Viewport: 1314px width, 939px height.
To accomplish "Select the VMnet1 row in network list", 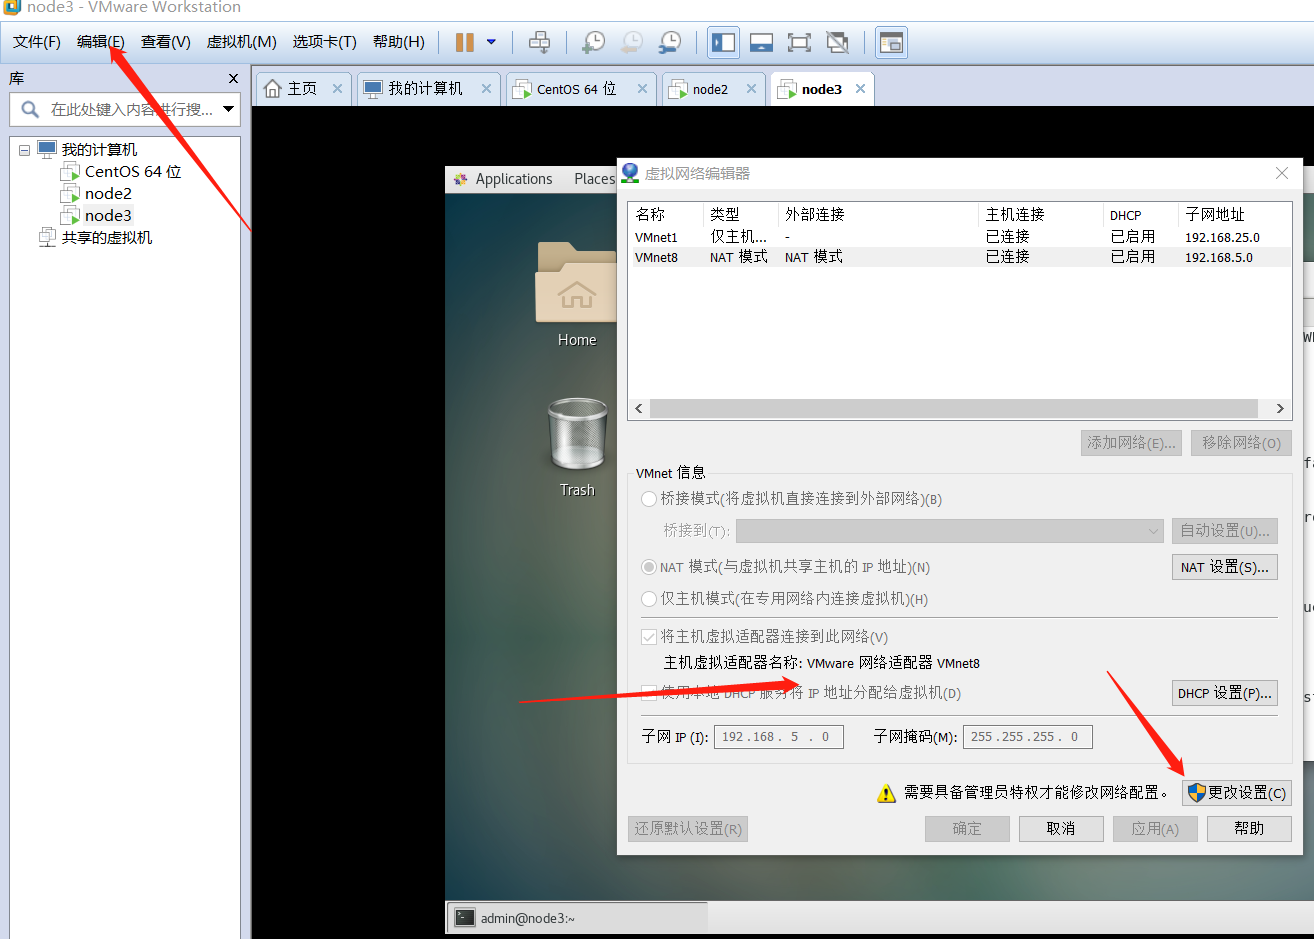I will (x=960, y=237).
